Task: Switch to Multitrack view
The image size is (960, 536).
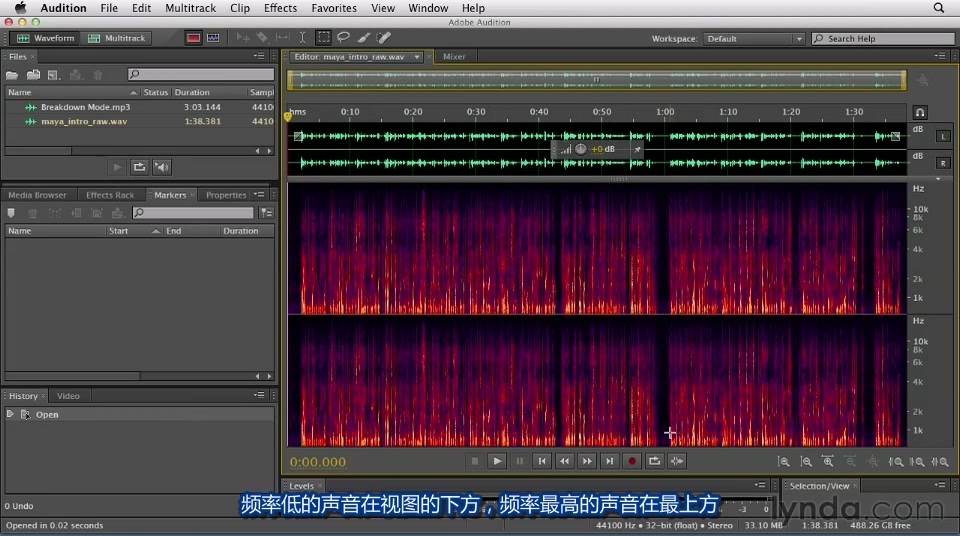Action: (117, 38)
